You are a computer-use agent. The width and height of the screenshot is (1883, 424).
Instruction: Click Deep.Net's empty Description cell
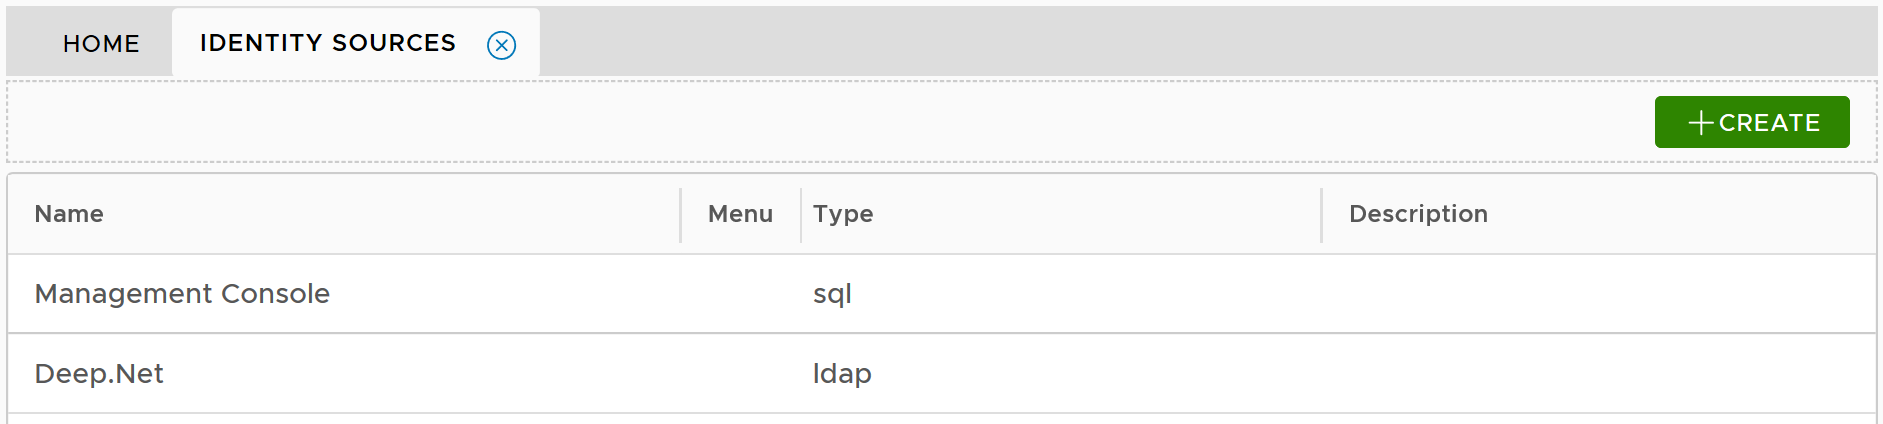tap(1597, 374)
